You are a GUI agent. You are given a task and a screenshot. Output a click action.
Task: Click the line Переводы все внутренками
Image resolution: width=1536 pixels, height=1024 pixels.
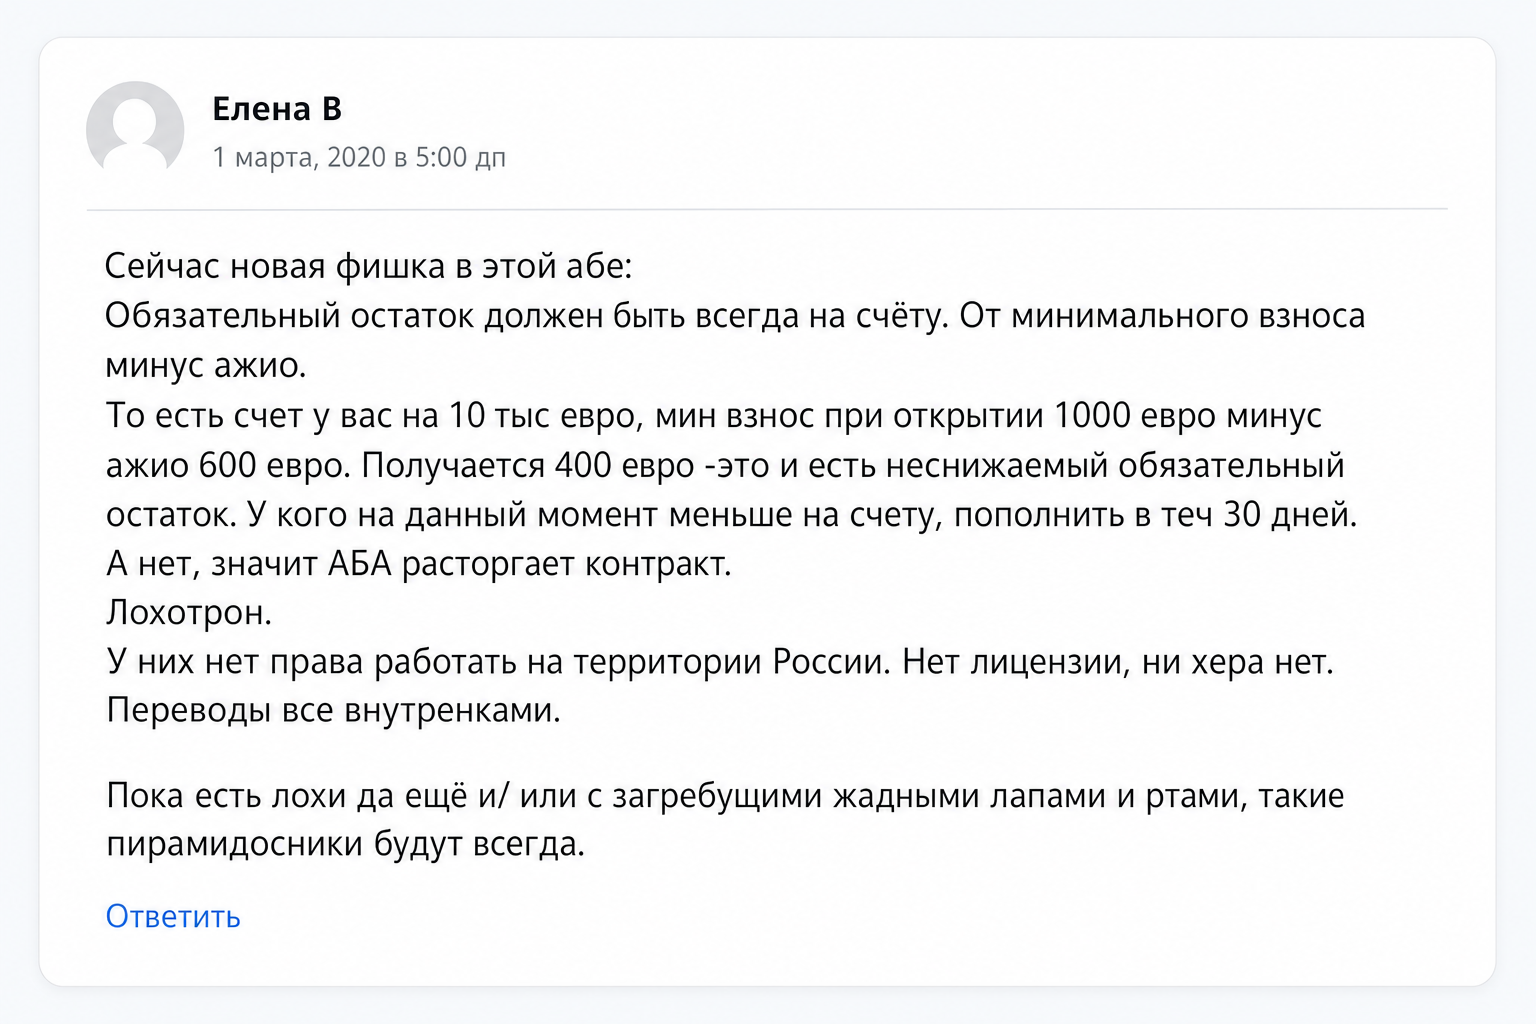coord(334,711)
